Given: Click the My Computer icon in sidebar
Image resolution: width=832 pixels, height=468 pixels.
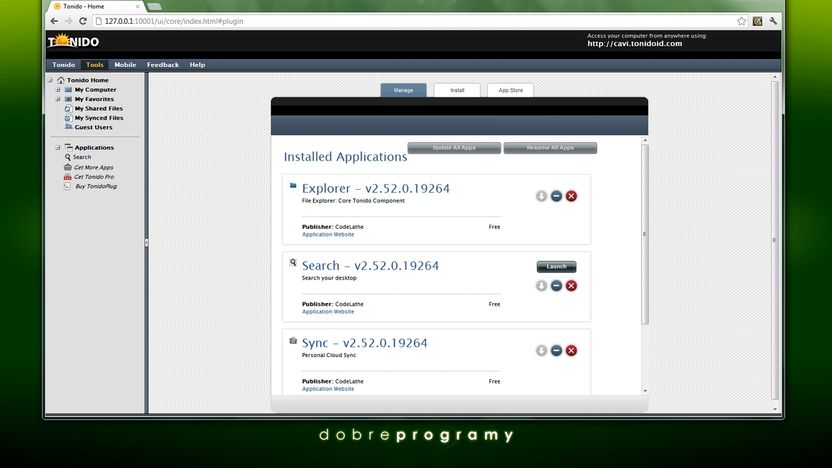Looking at the screenshot, I should 68,90.
